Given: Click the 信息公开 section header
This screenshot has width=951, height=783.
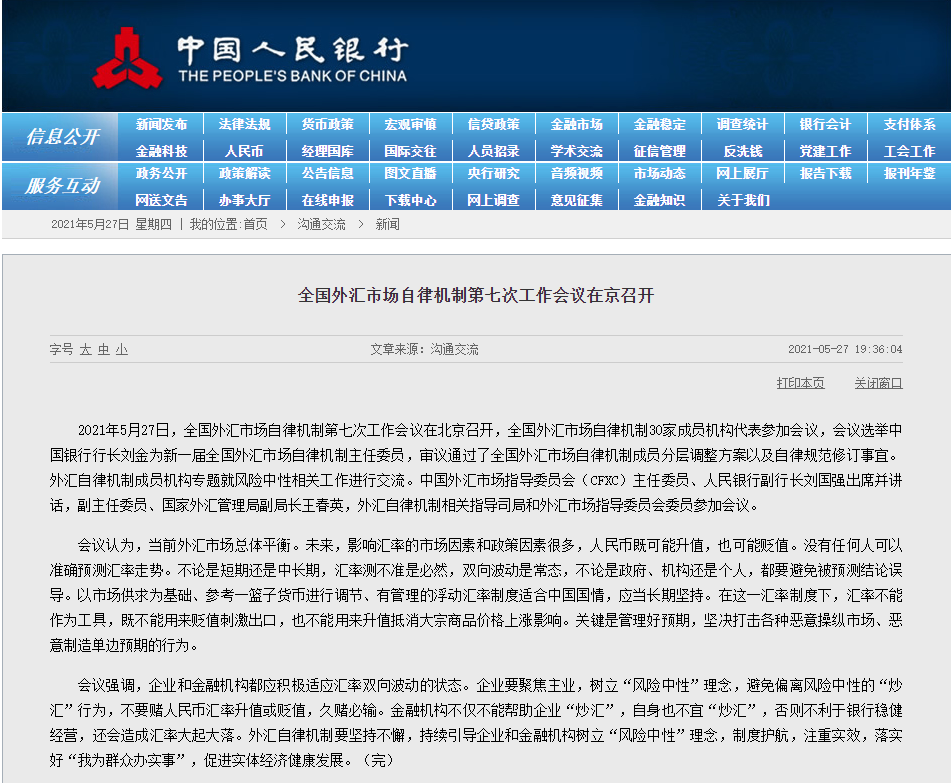Looking at the screenshot, I should click(62, 137).
